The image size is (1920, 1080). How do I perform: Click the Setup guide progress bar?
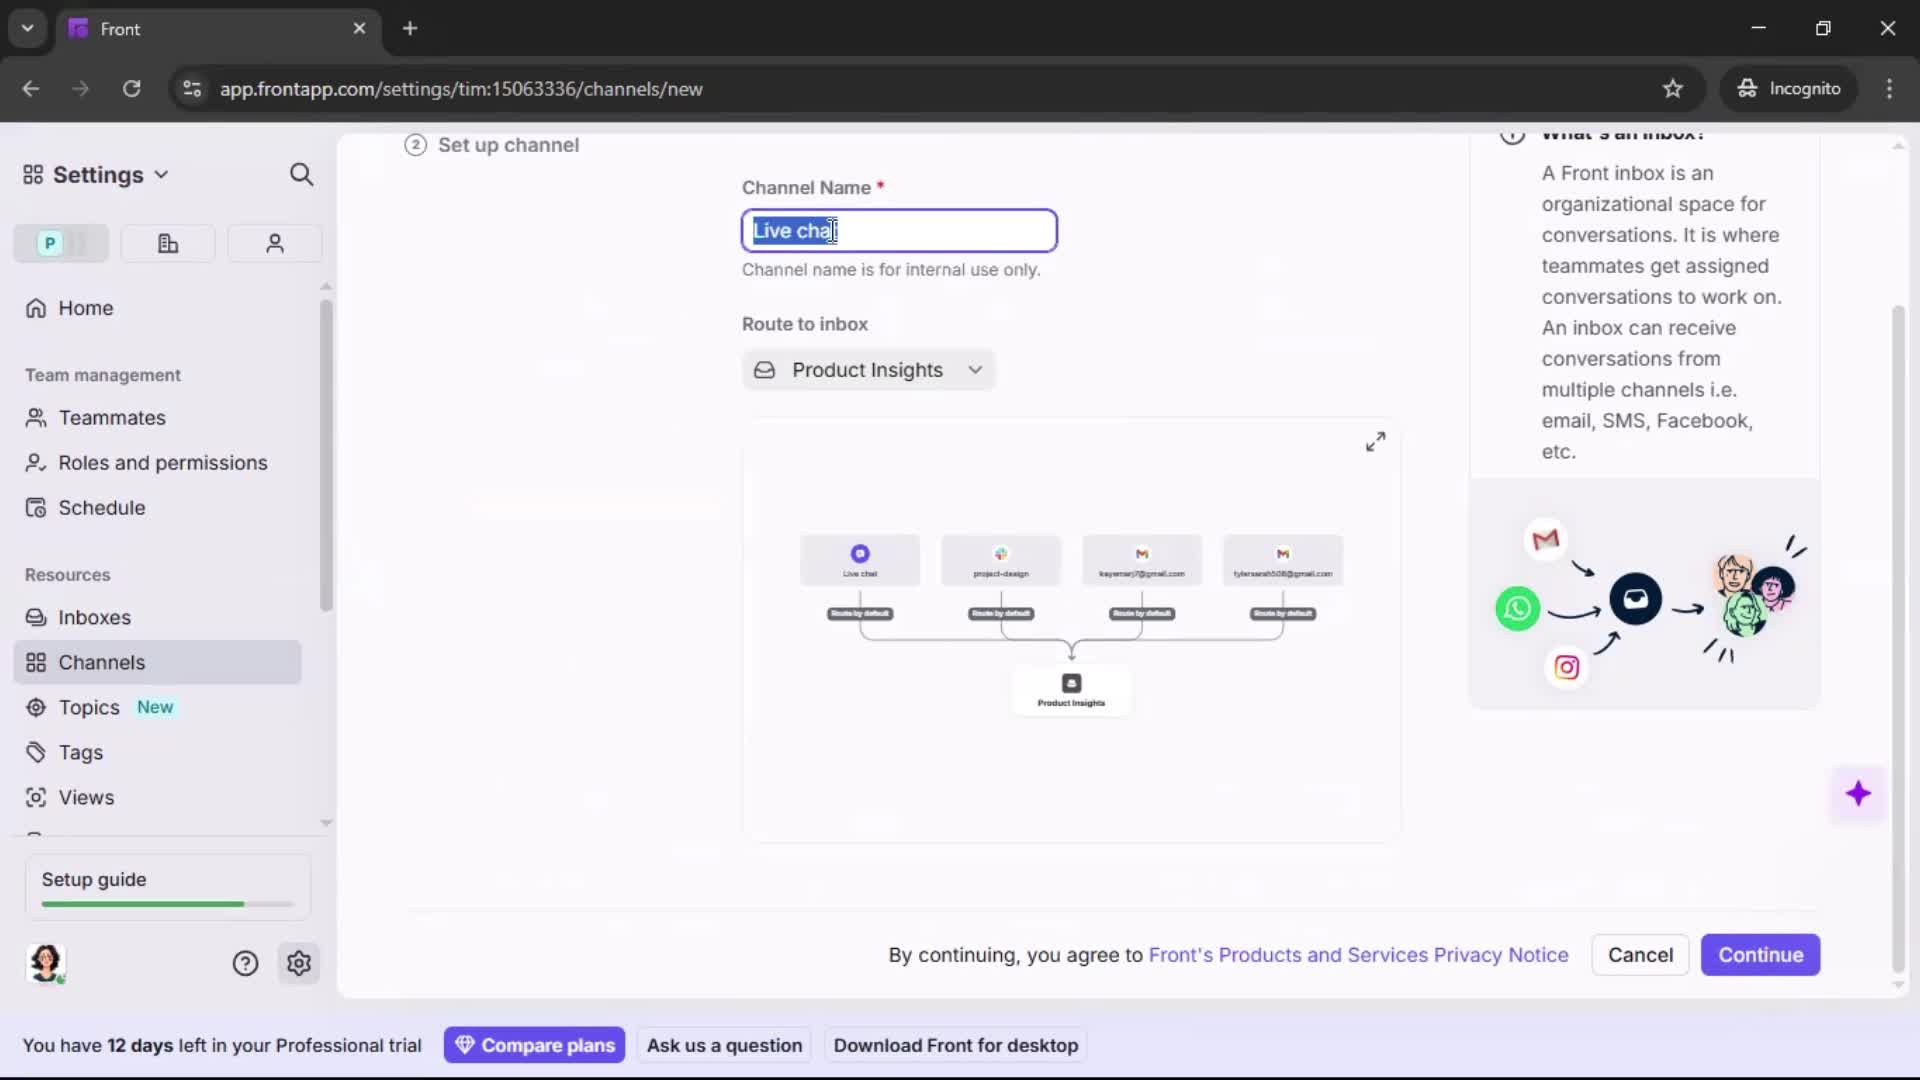tap(167, 903)
